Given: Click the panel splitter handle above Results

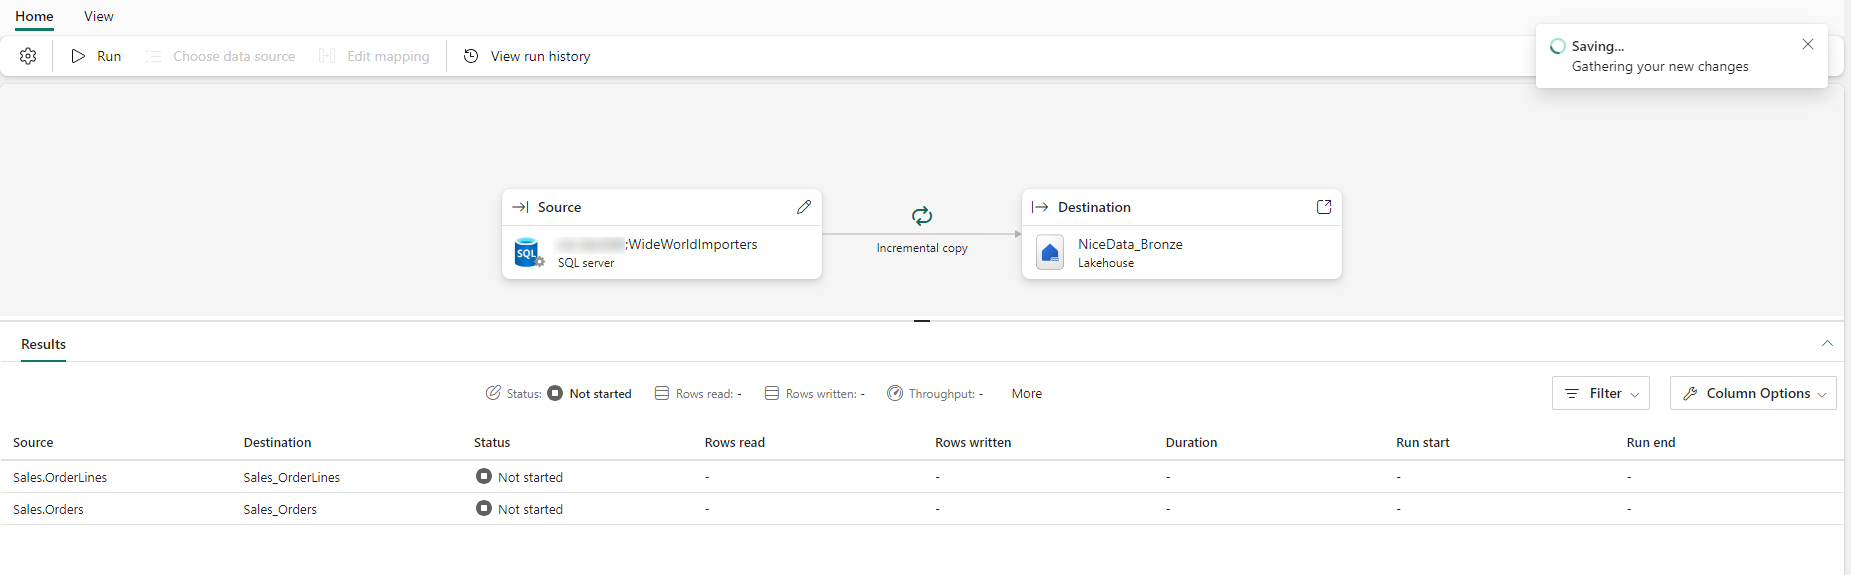Looking at the screenshot, I should [x=922, y=321].
